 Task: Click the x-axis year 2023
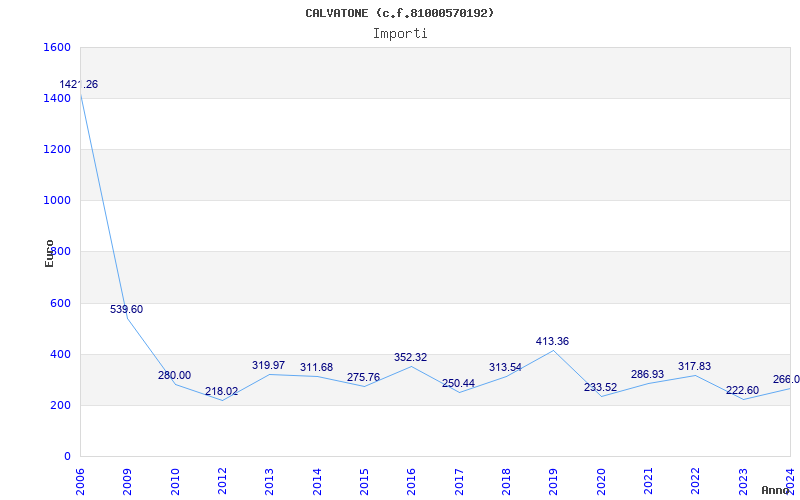[742, 482]
